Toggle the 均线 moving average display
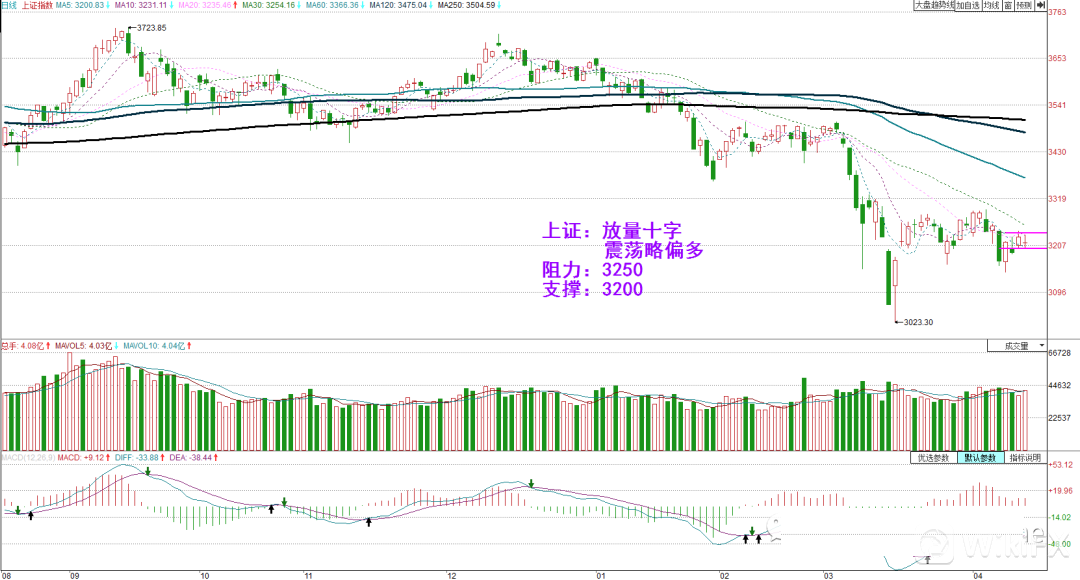The height and width of the screenshot is (580, 1080). click(990, 6)
